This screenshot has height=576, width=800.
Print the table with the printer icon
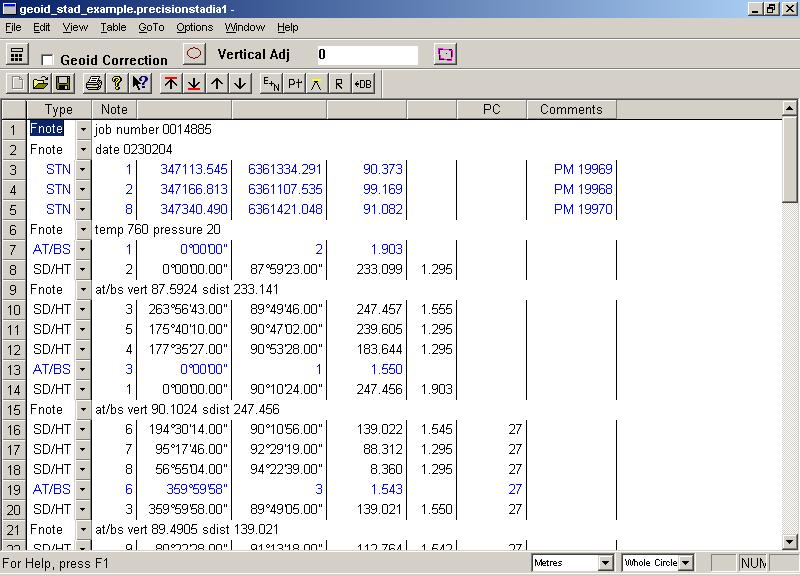click(x=93, y=84)
